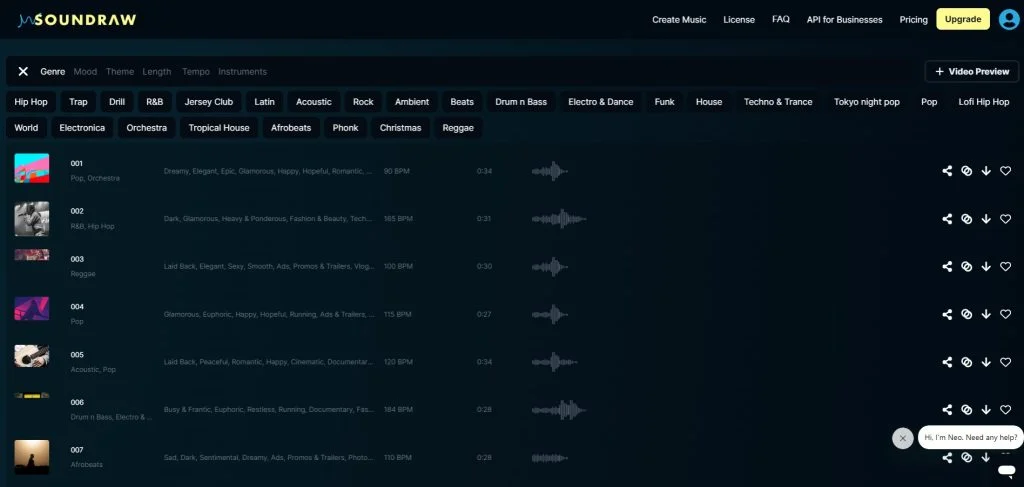
Task: Filter by Electro & Dance genre
Action: 601,102
